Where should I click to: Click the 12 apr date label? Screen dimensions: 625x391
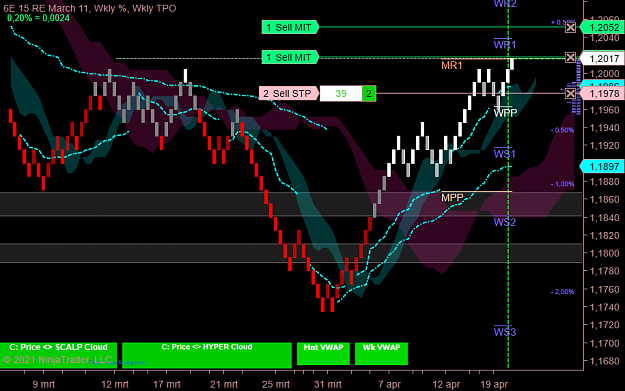(x=446, y=385)
